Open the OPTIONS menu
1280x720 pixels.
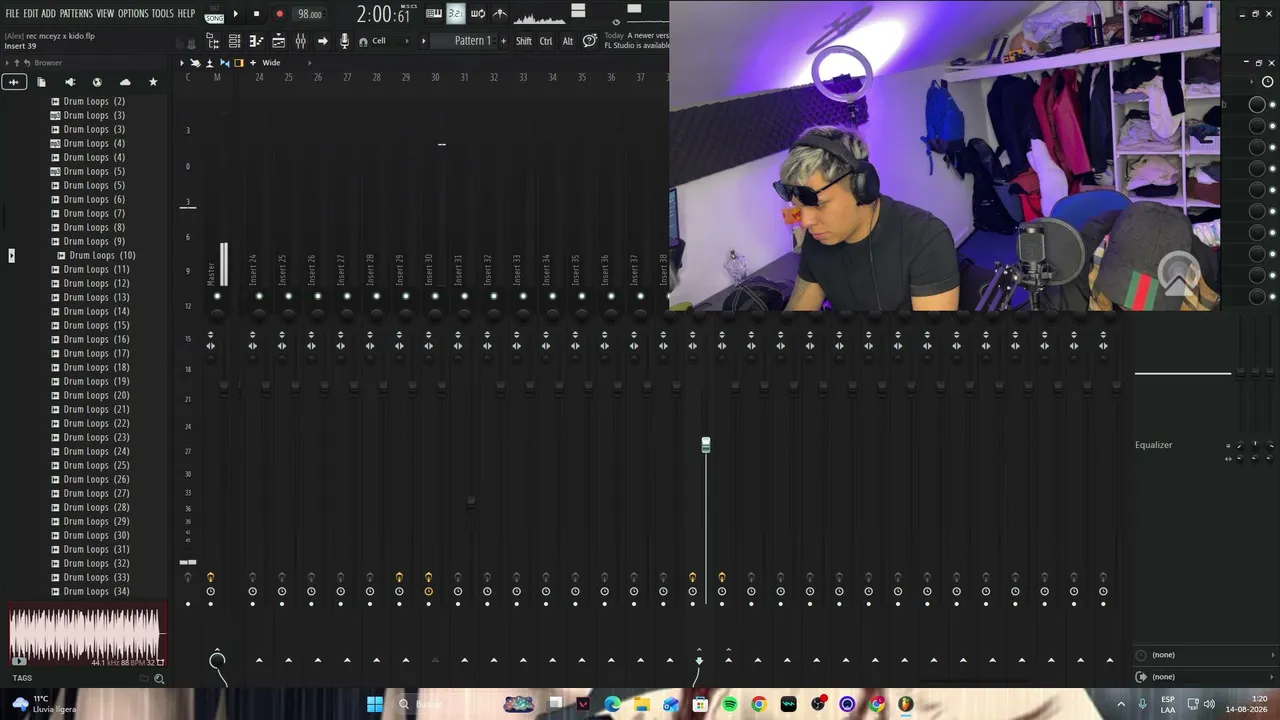[133, 14]
